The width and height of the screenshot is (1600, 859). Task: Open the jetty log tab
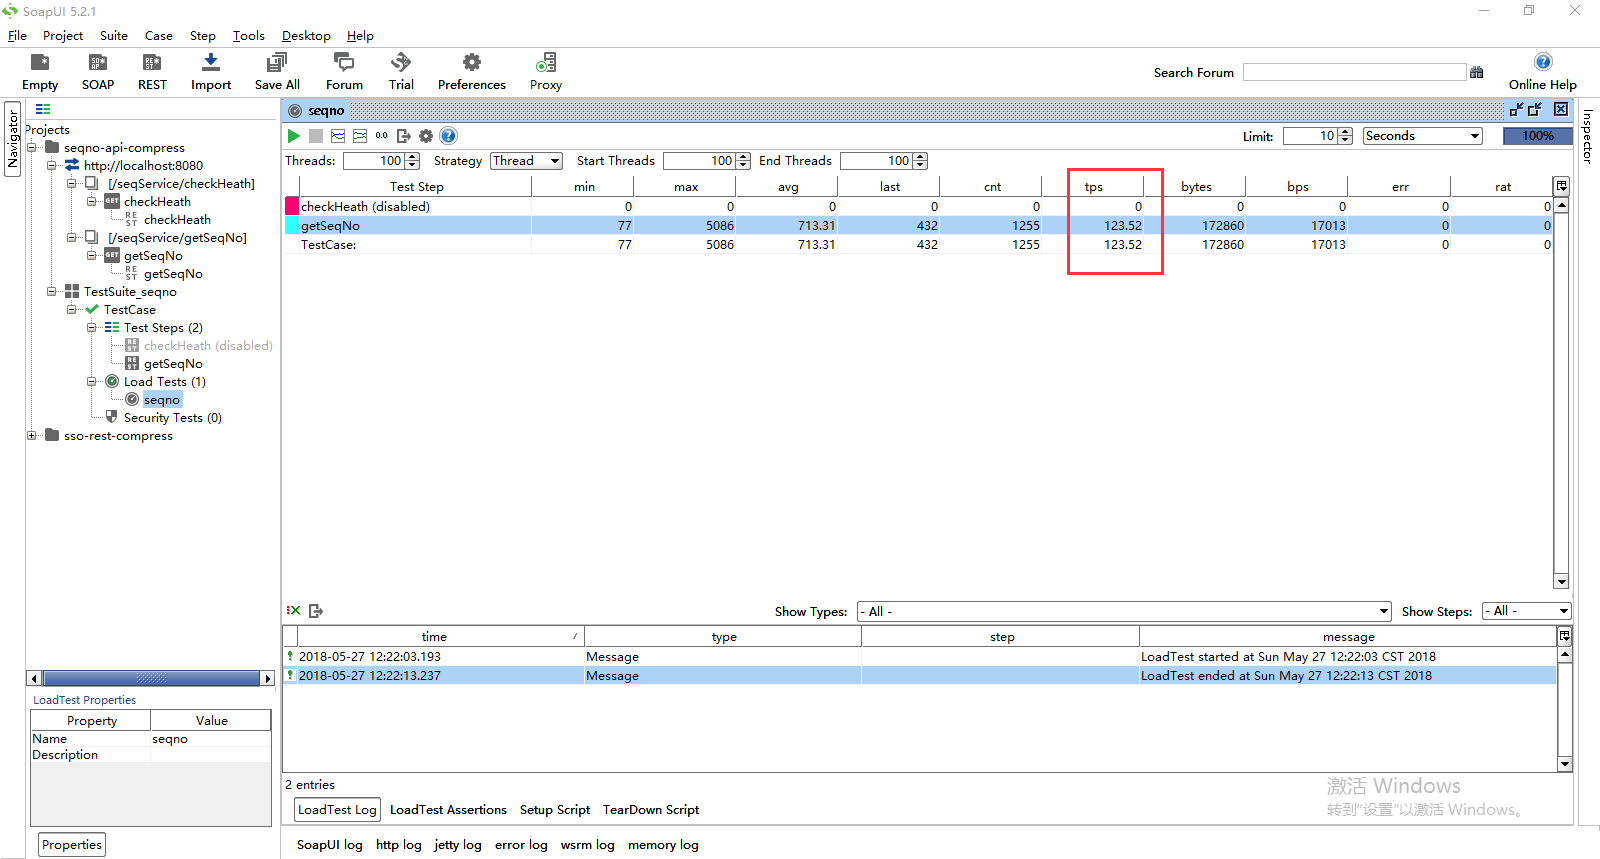pyautogui.click(x=458, y=845)
